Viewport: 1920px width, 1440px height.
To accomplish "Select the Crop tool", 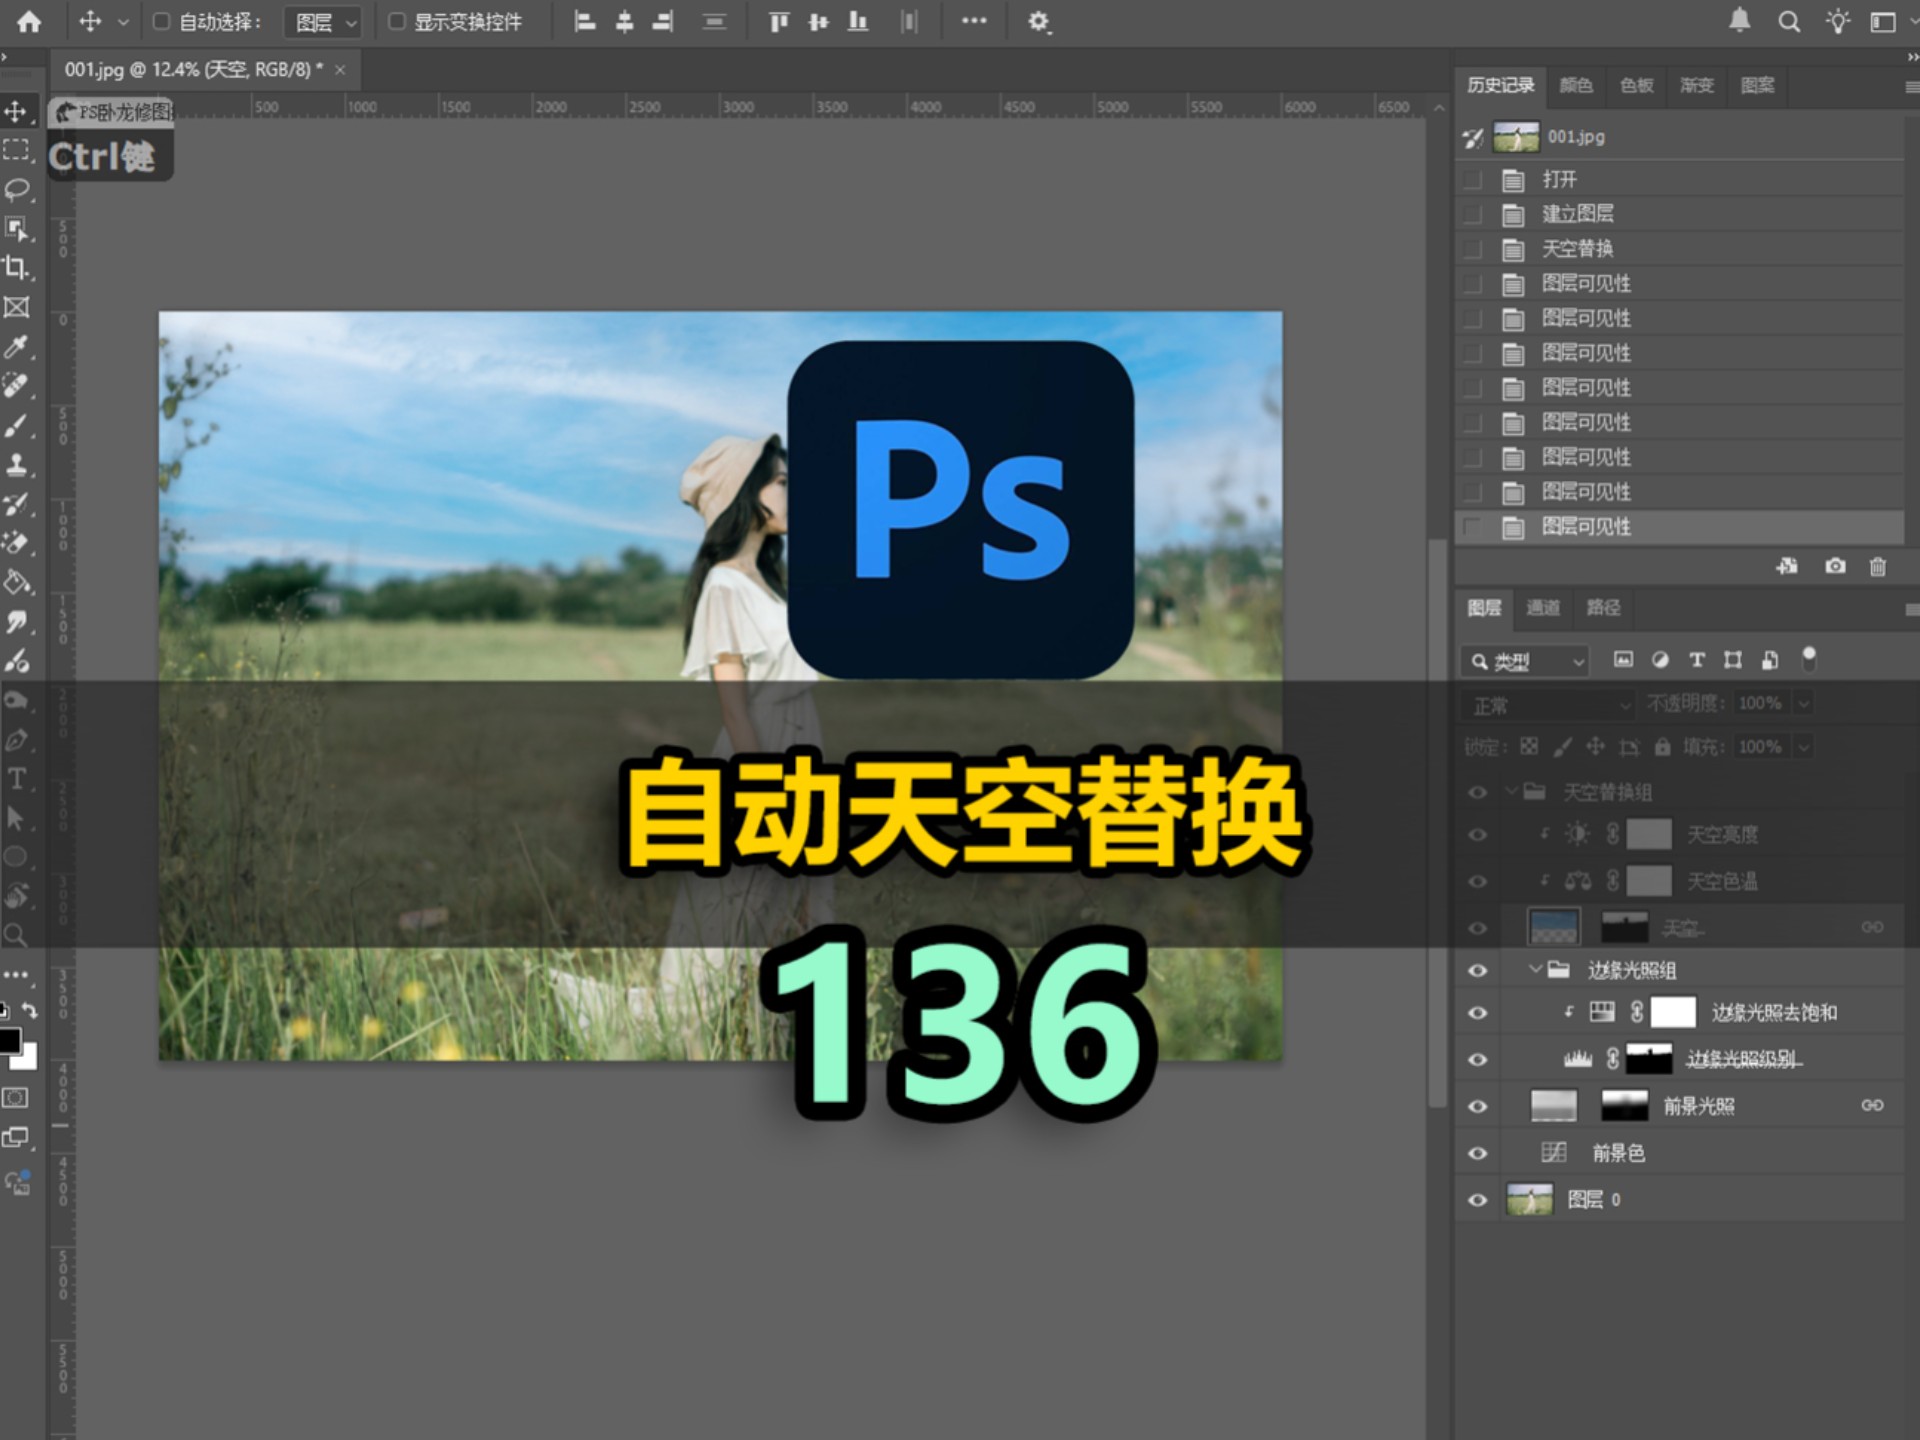I will click(16, 268).
